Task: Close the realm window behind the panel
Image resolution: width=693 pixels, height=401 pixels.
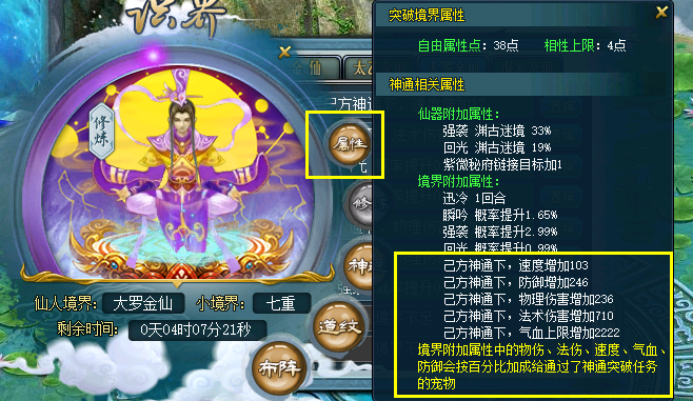Action: click(285, 52)
